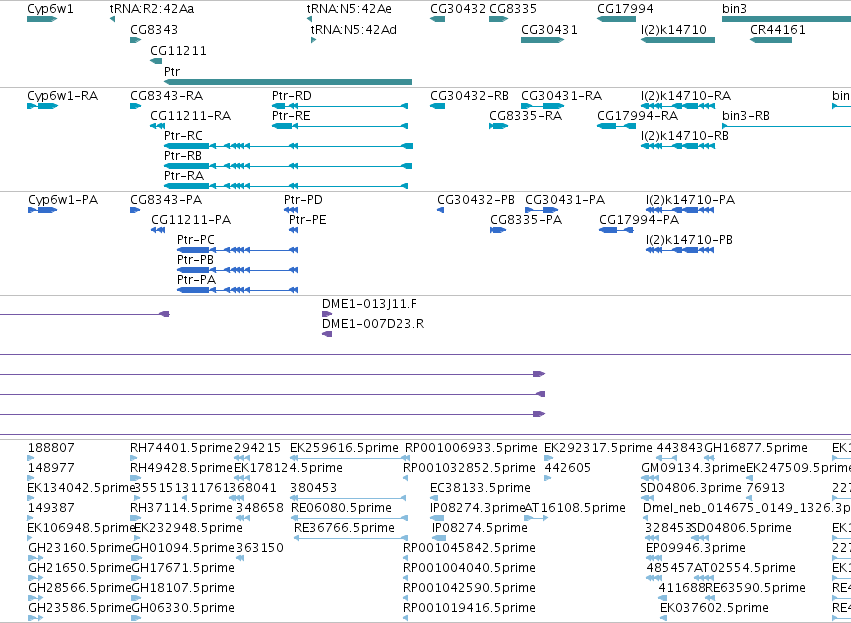Click the bin3 gene label

point(734,9)
